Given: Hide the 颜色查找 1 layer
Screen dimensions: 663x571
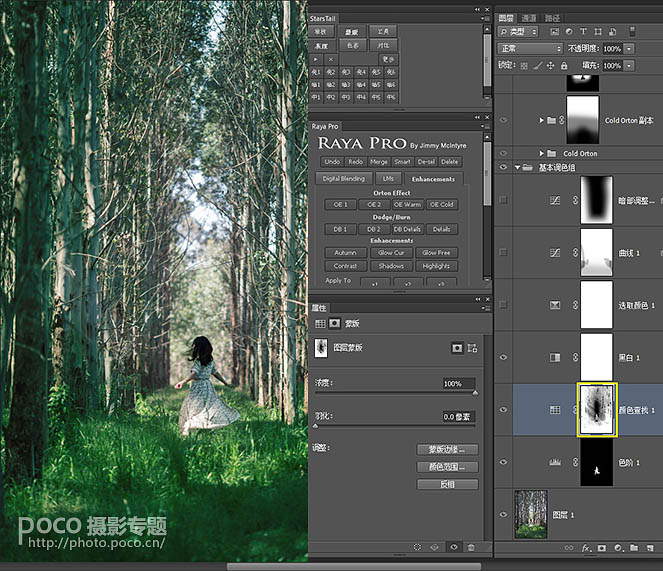Looking at the screenshot, I should (x=503, y=409).
